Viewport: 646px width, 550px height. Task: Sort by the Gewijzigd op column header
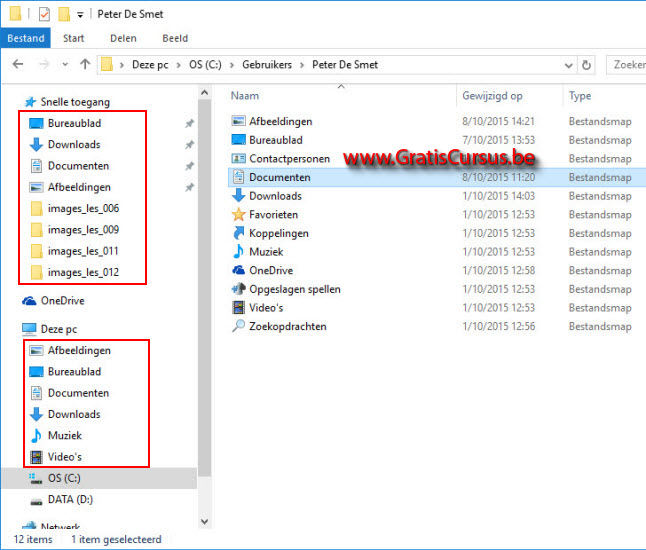click(x=492, y=96)
